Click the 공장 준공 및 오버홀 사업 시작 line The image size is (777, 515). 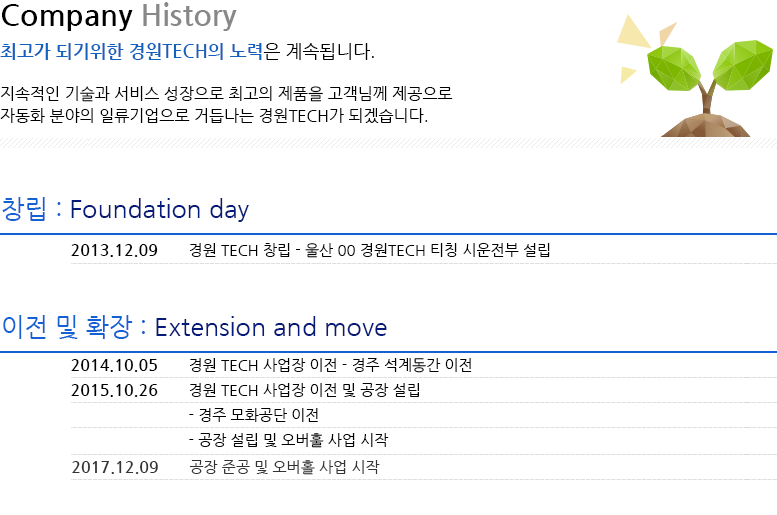tap(284, 467)
